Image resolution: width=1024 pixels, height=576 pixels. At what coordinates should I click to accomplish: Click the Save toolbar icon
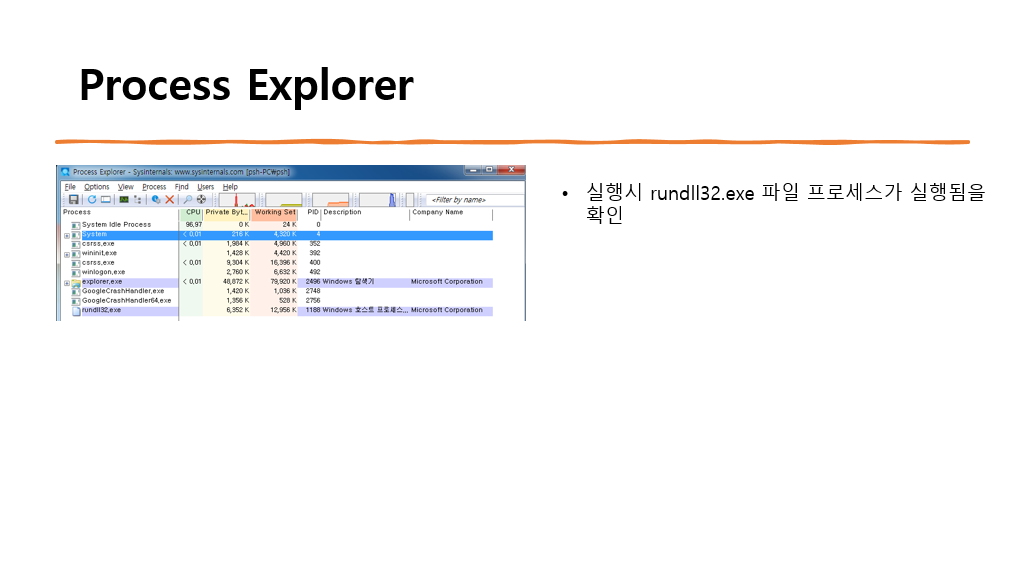[74, 199]
